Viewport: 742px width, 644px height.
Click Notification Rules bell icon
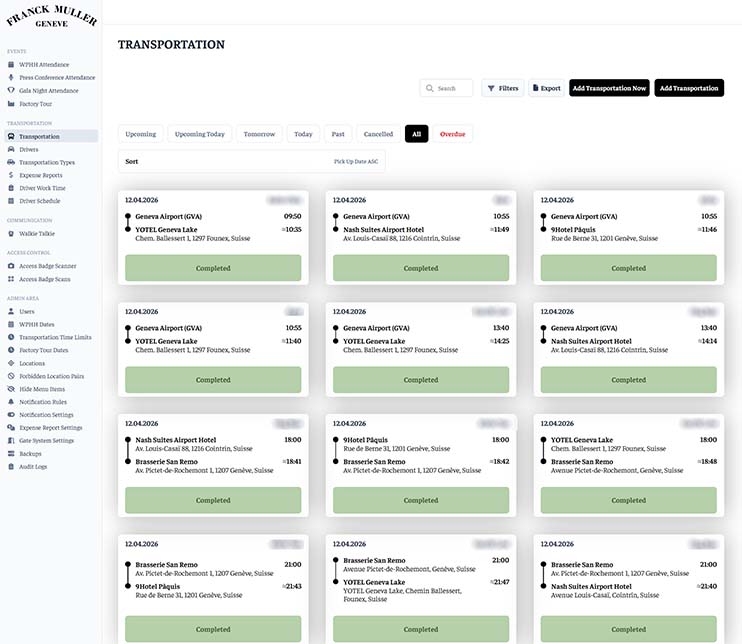coord(11,402)
